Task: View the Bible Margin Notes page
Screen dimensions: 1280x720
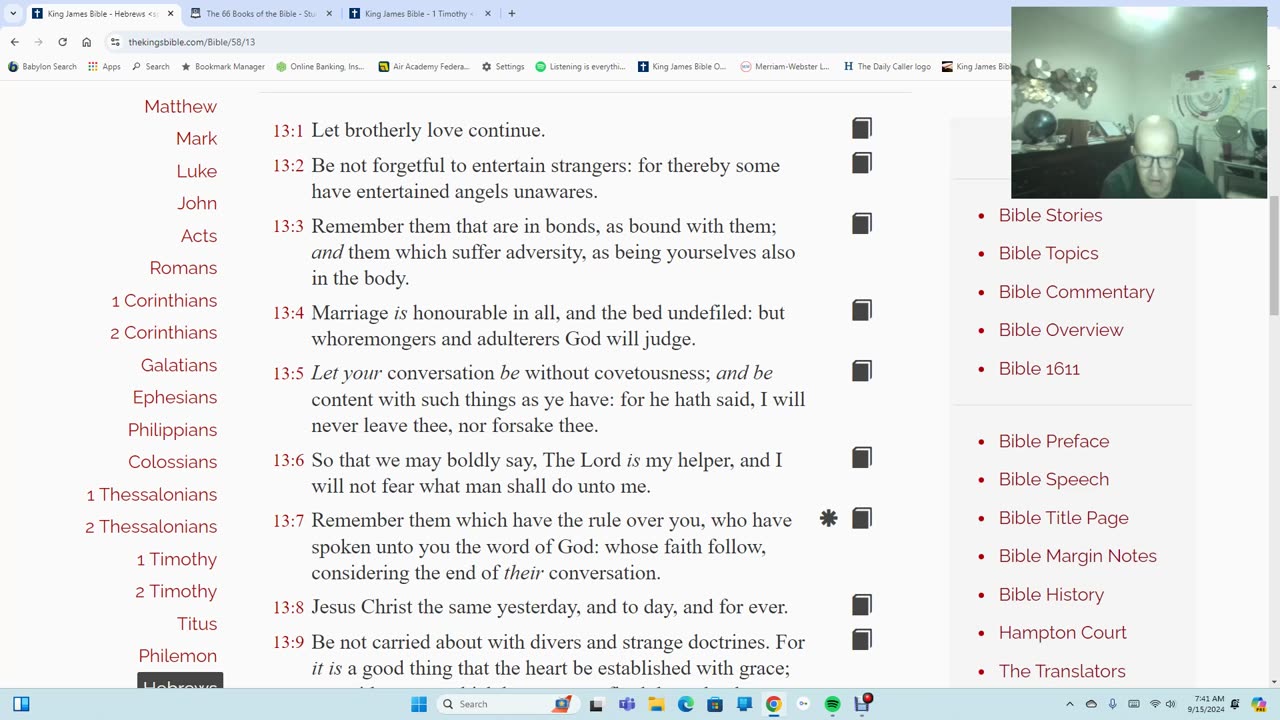Action: pyautogui.click(x=1077, y=556)
